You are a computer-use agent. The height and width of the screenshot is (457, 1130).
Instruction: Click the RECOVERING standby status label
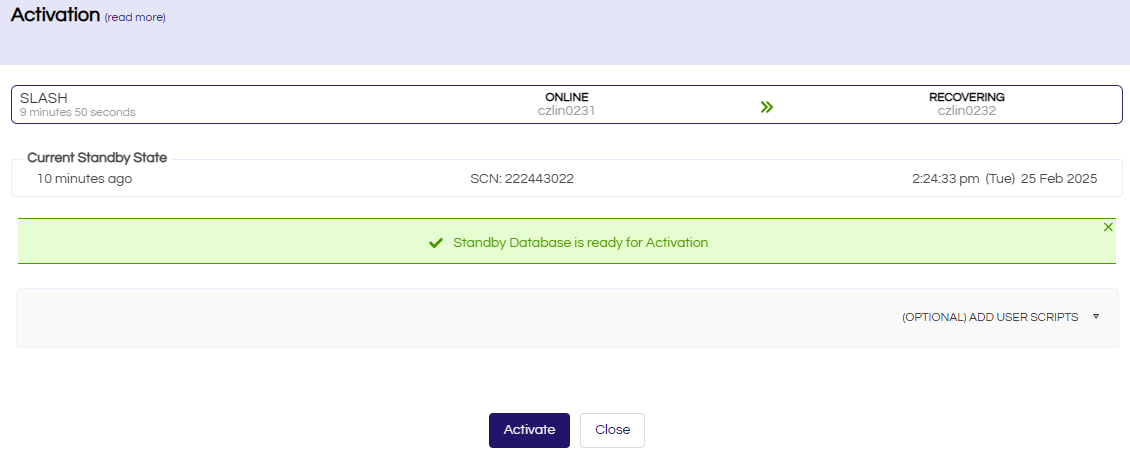pos(966,97)
